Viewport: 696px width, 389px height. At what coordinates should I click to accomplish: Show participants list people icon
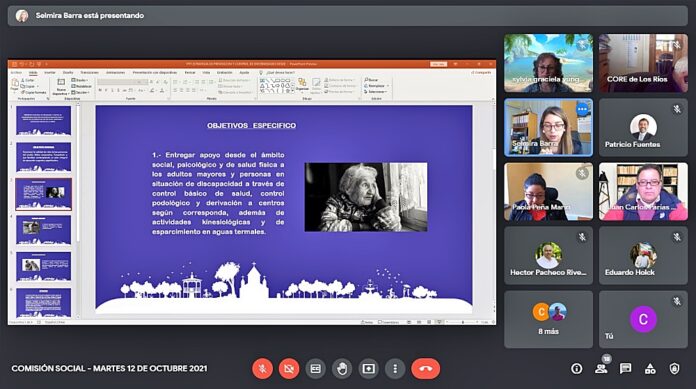tap(601, 369)
